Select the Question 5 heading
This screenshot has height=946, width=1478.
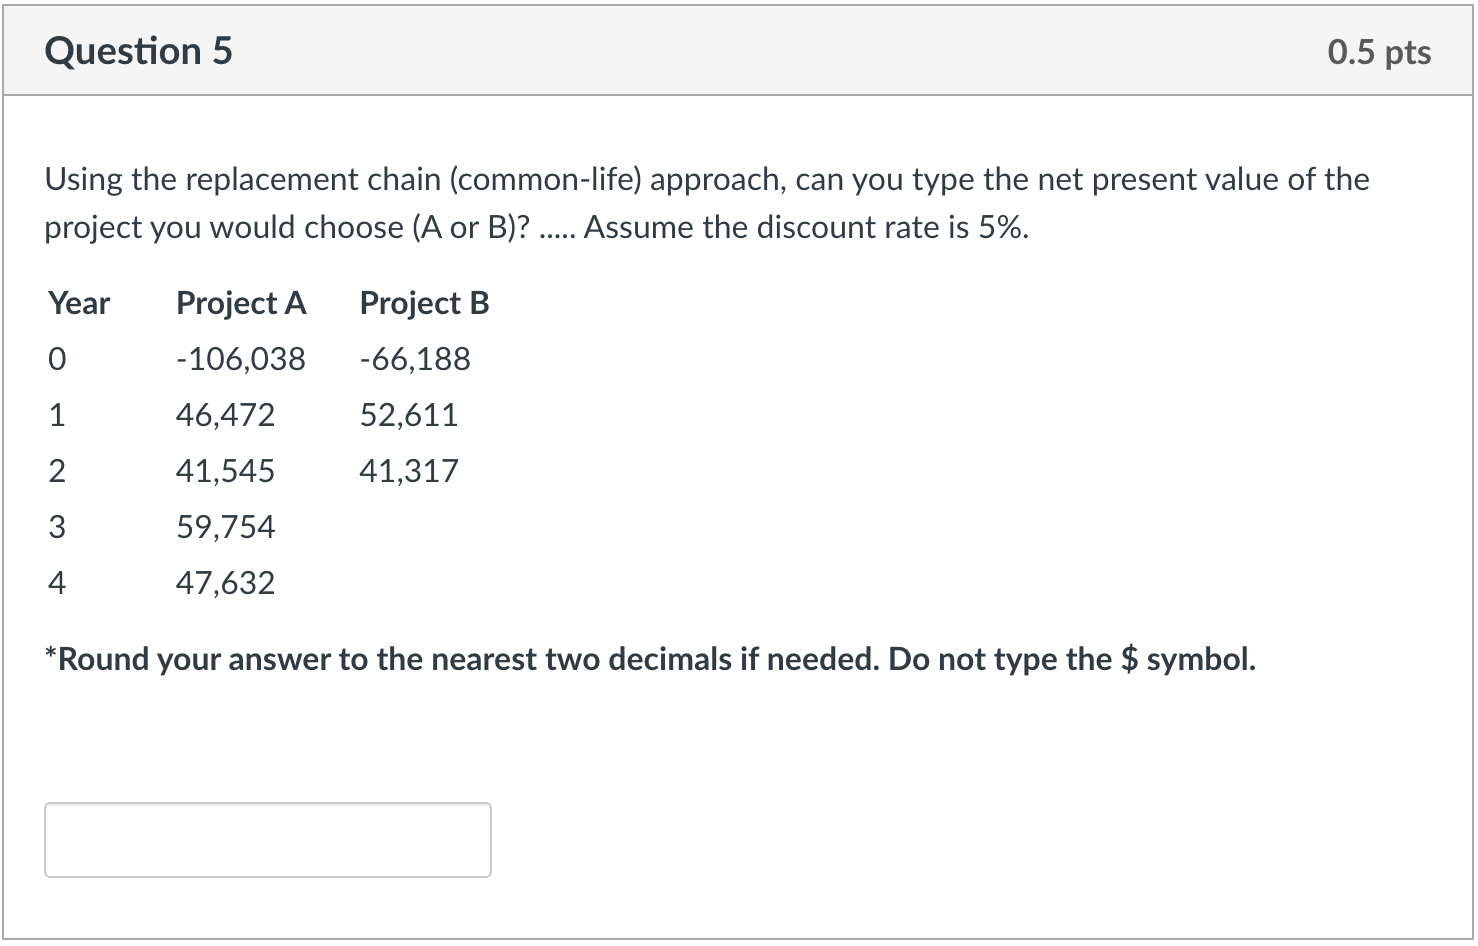click(x=138, y=50)
